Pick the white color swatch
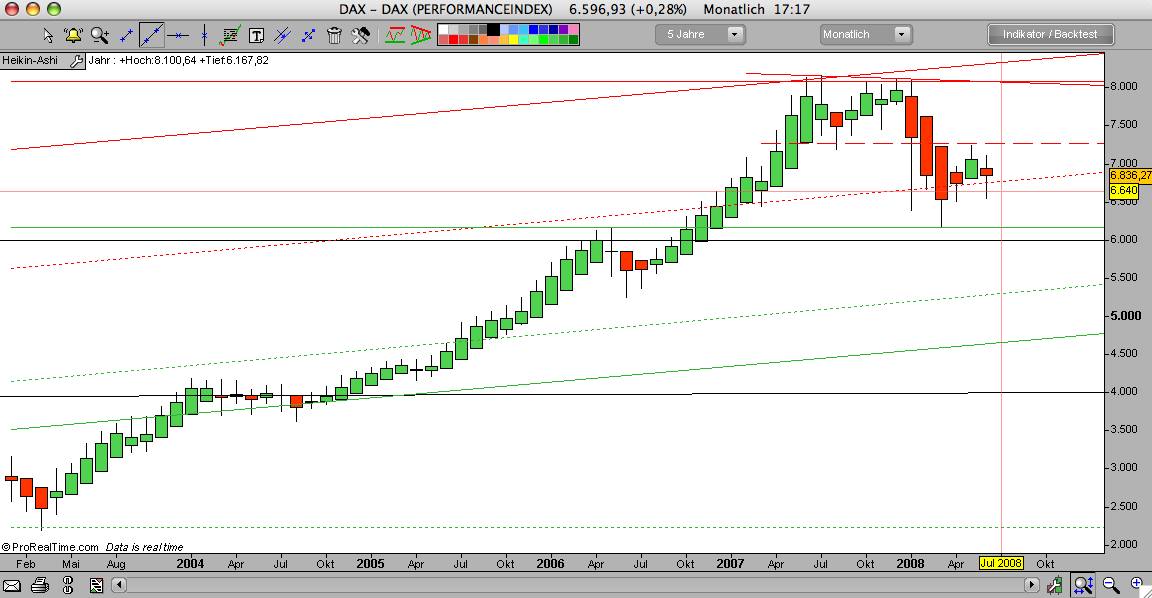The height and width of the screenshot is (598, 1152). click(444, 29)
